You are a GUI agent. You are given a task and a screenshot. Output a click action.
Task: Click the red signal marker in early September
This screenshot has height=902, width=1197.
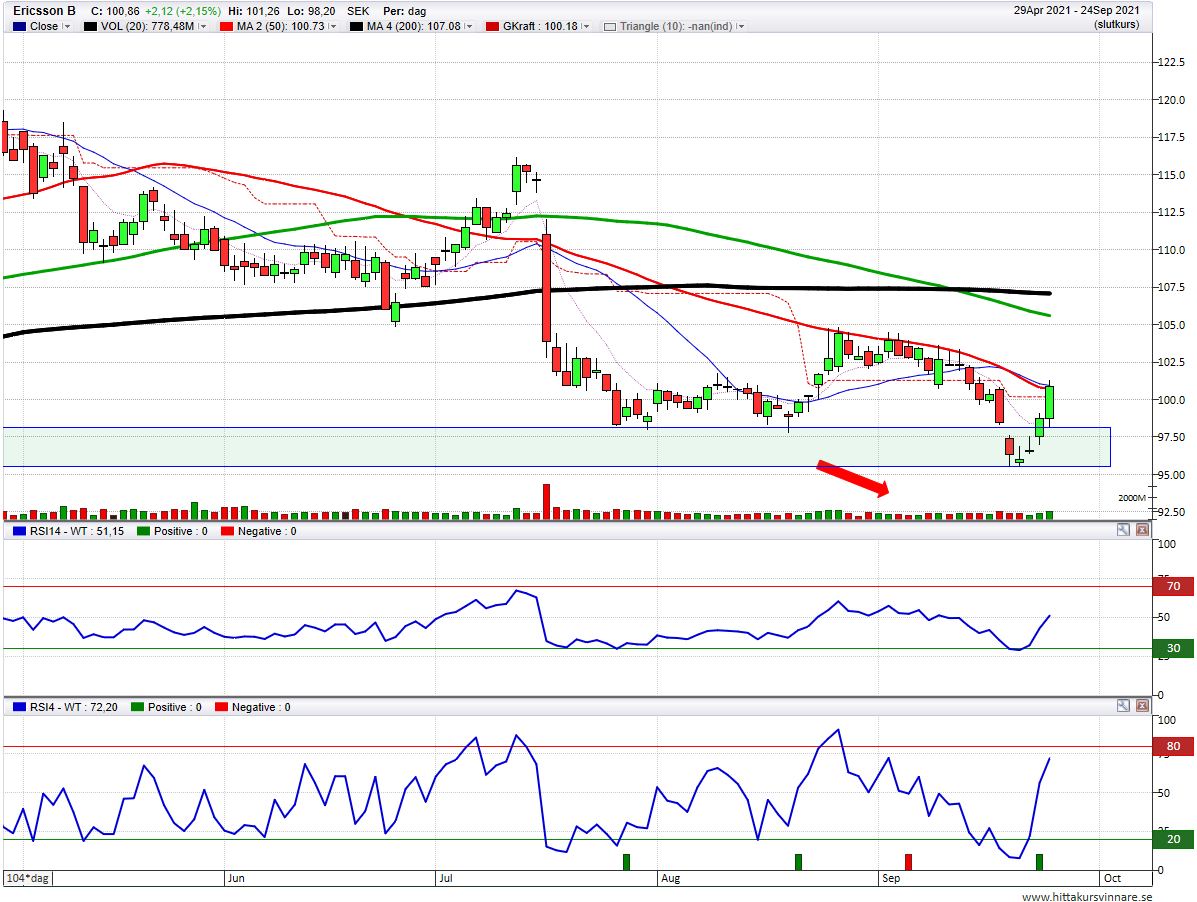tap(908, 862)
